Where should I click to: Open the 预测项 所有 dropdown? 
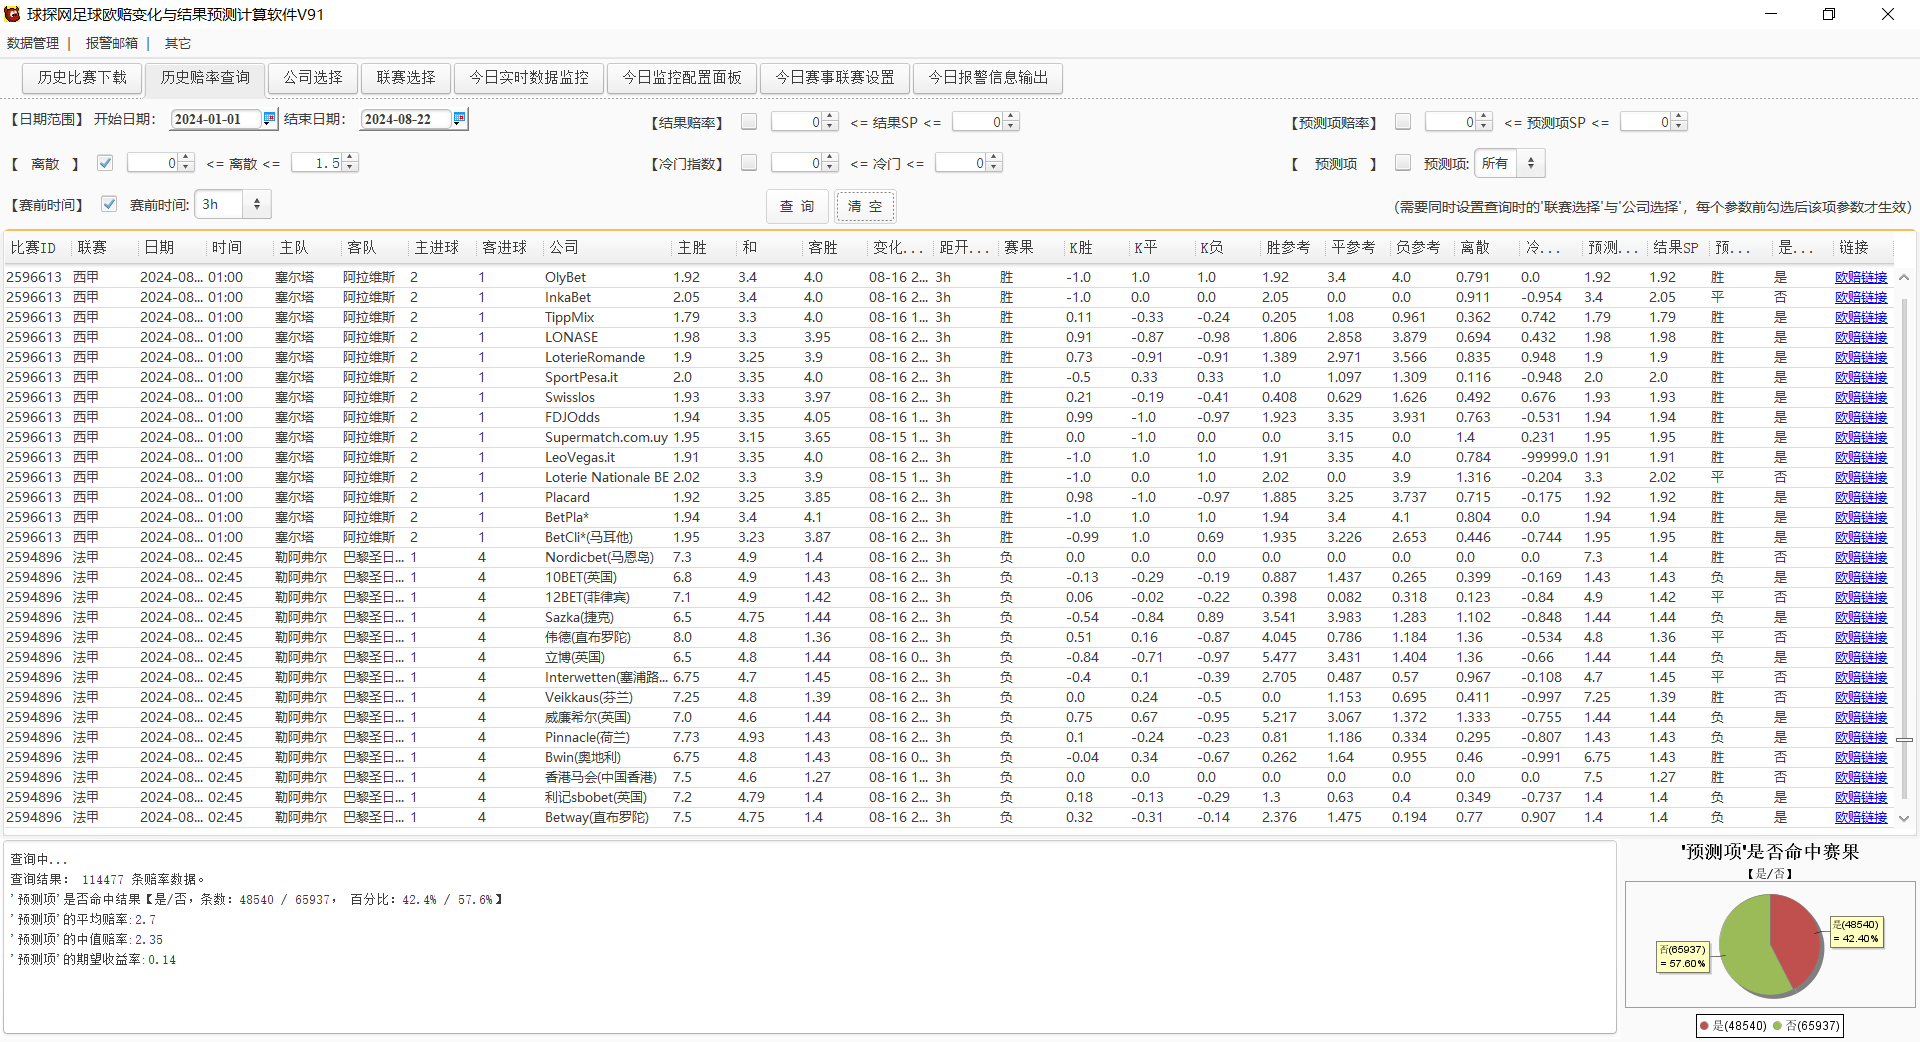point(1511,163)
